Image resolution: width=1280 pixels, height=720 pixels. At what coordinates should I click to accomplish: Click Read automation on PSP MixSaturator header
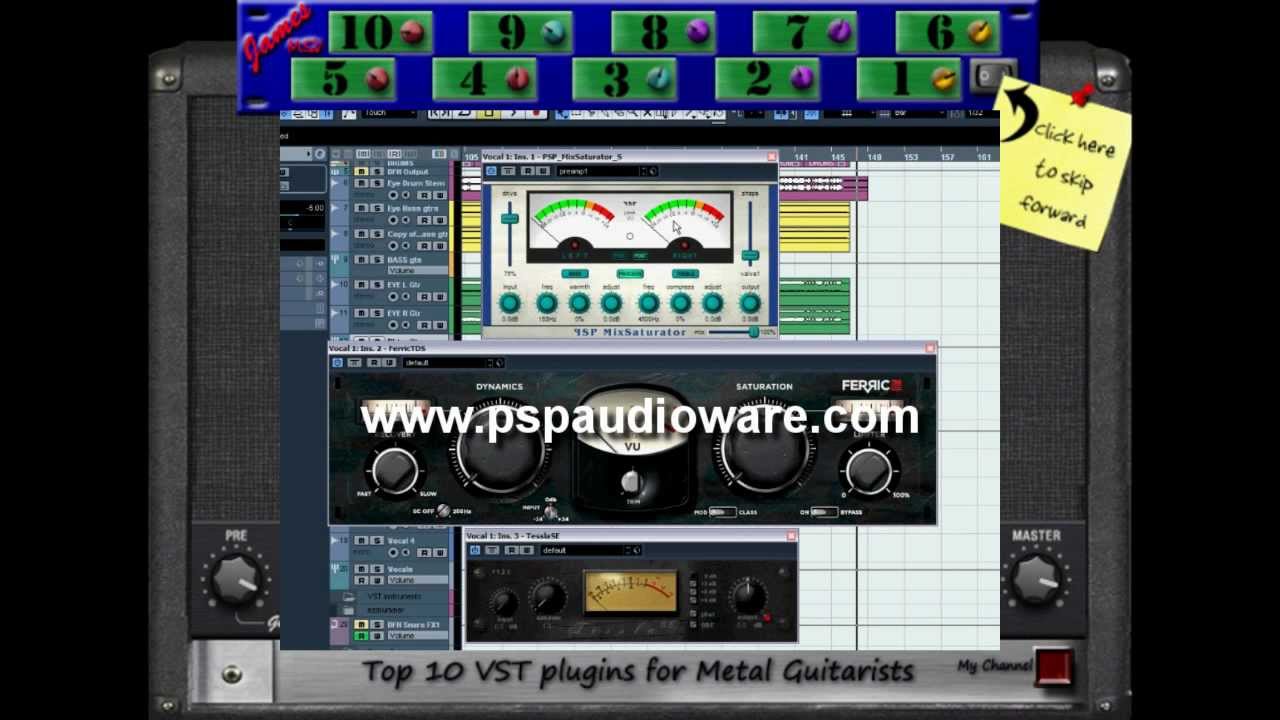pyautogui.click(x=527, y=171)
